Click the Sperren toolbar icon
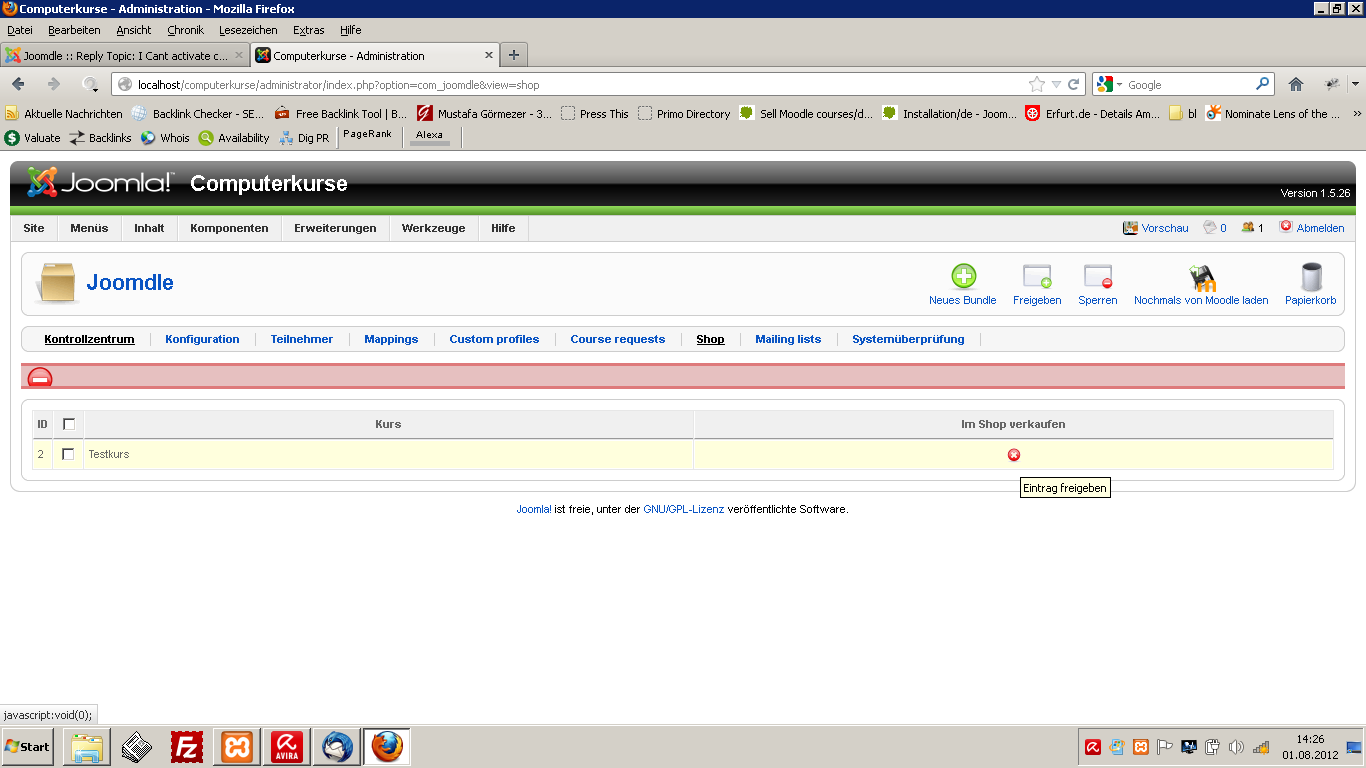Screen dimensions: 1366x768 pos(1097,278)
